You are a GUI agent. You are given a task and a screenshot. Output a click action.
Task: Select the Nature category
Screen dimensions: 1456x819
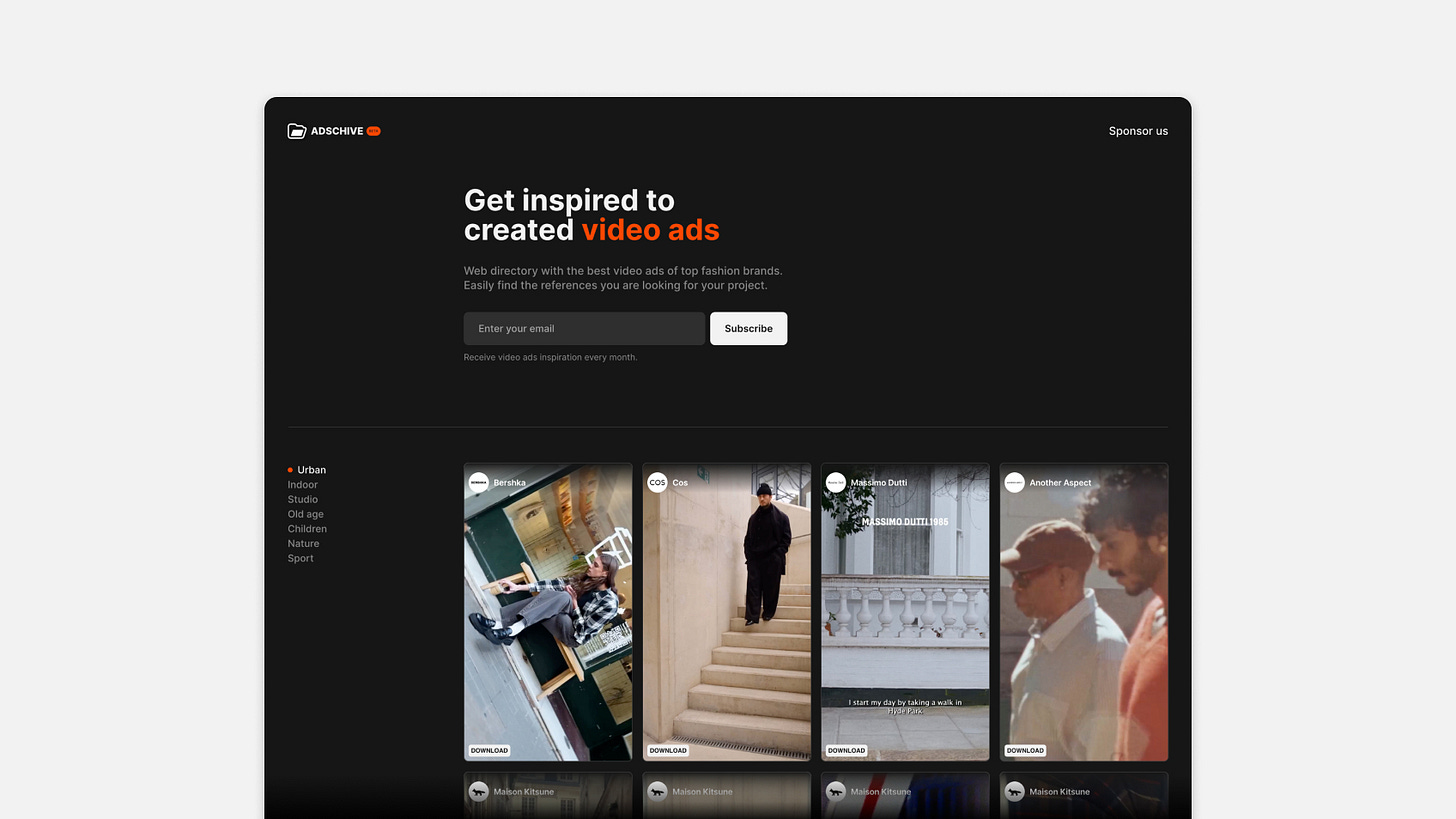tap(303, 544)
